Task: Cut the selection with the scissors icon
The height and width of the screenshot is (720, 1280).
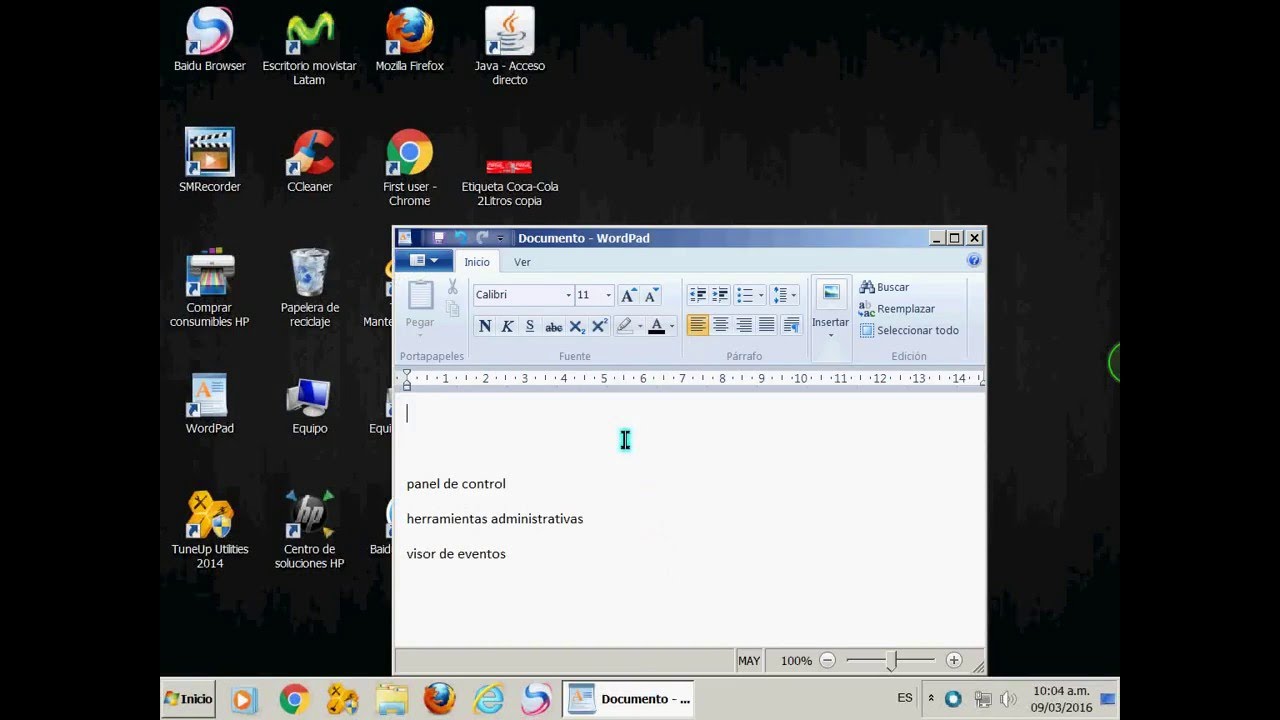Action: [x=452, y=287]
